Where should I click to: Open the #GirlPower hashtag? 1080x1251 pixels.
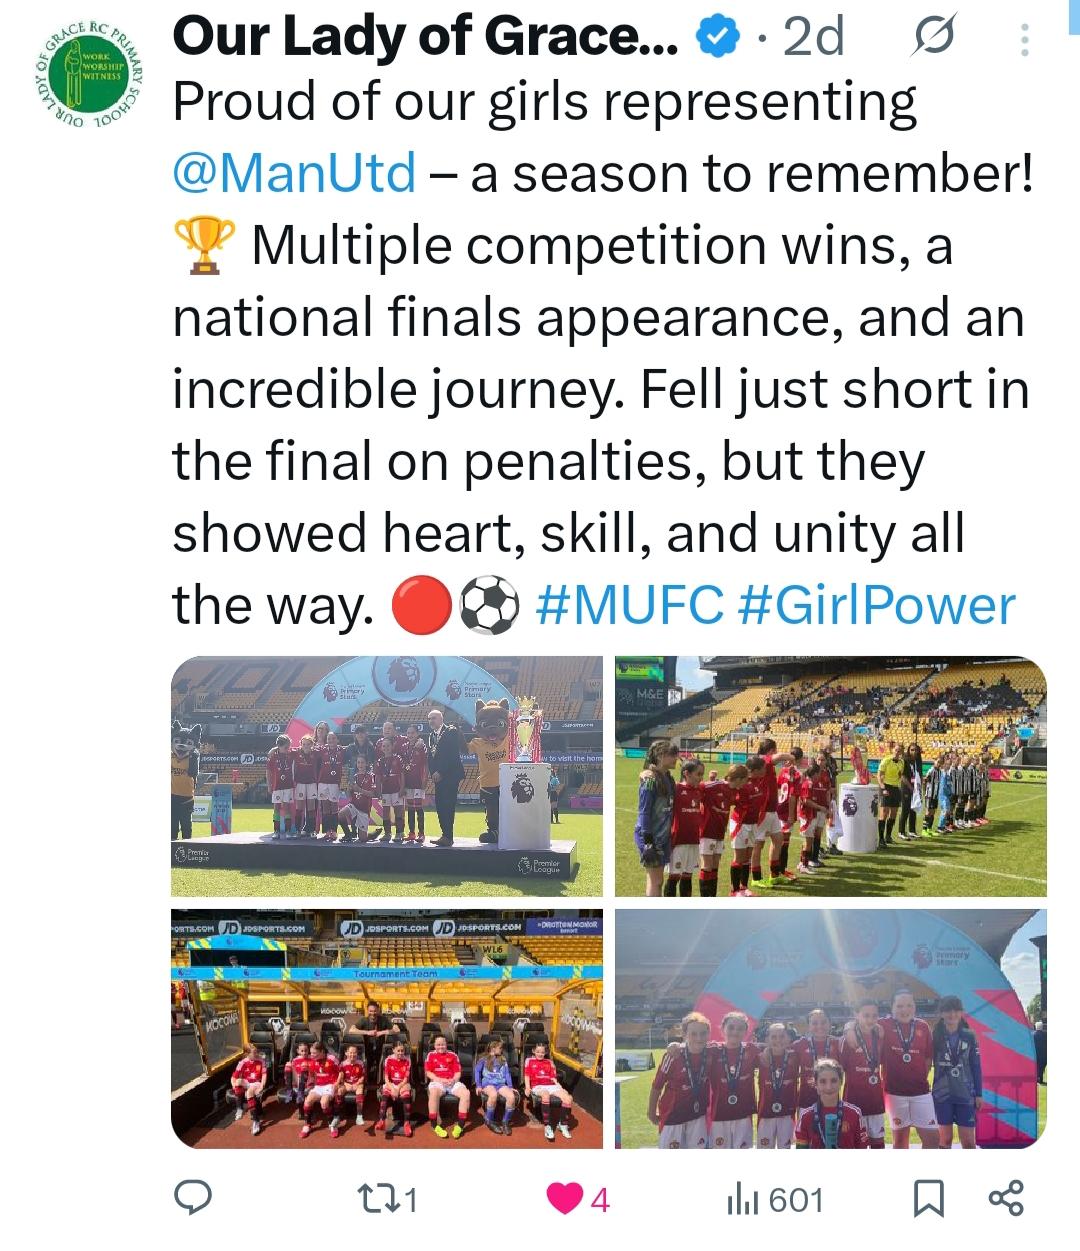[x=877, y=605]
